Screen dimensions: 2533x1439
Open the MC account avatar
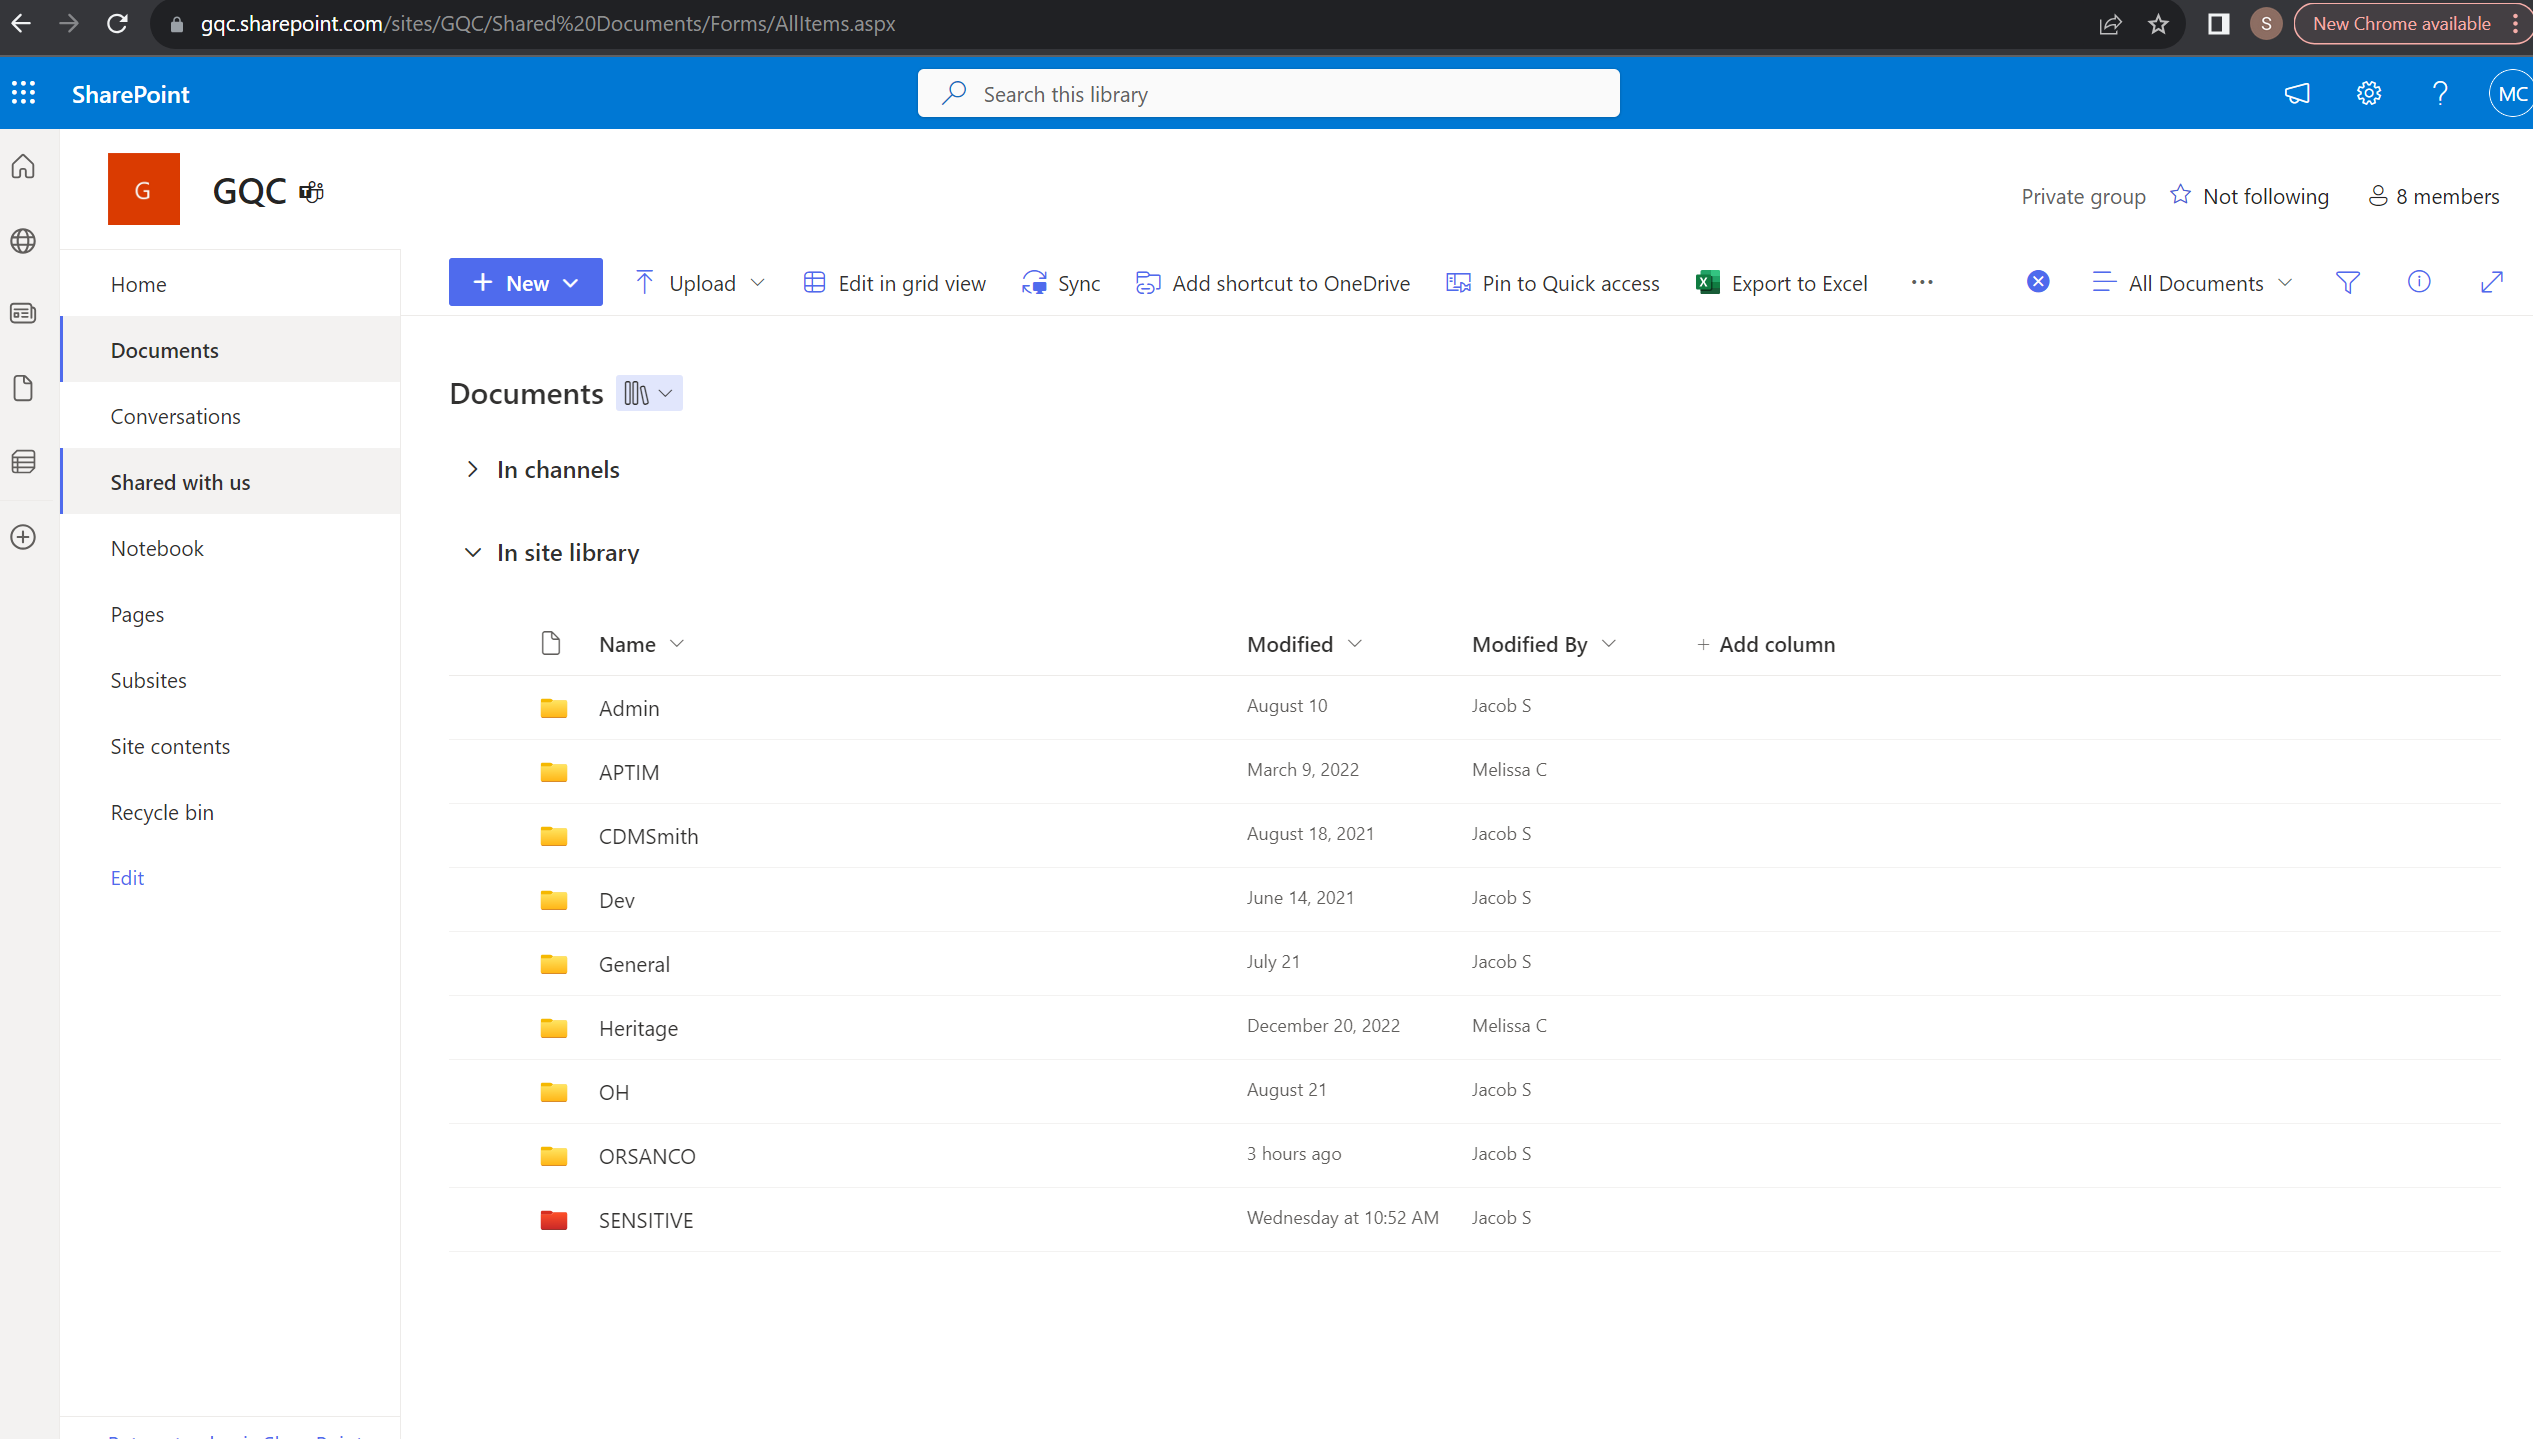2511,93
